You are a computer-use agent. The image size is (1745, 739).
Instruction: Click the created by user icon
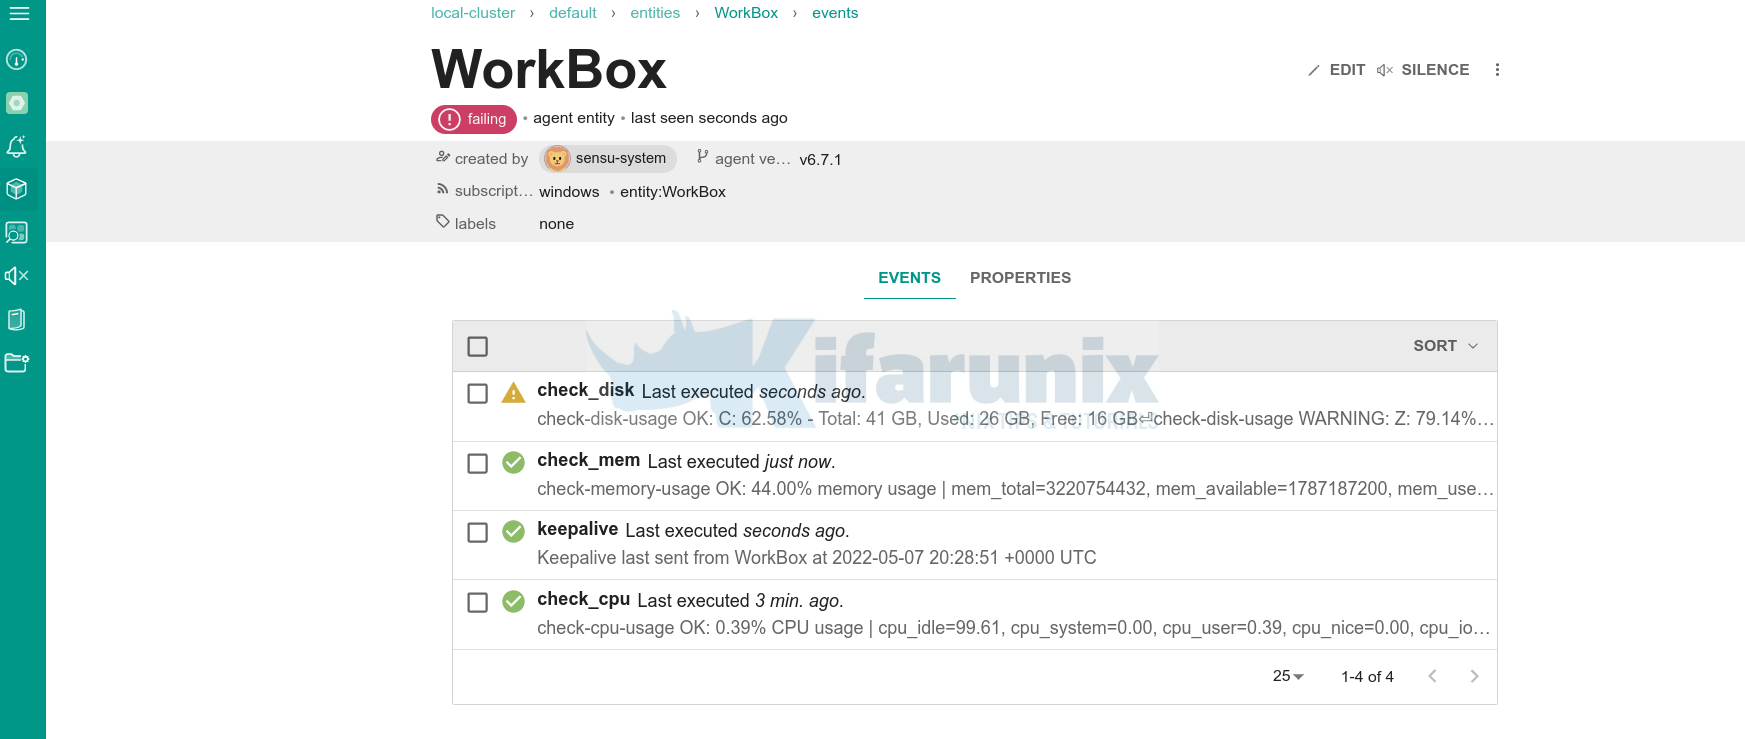tap(443, 157)
